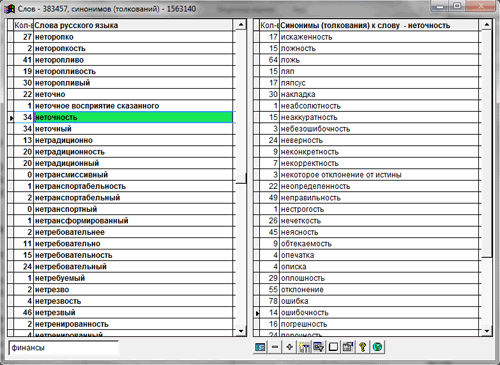Click the left word list scrollbar thumb
500x365 pixels.
[x=241, y=178]
